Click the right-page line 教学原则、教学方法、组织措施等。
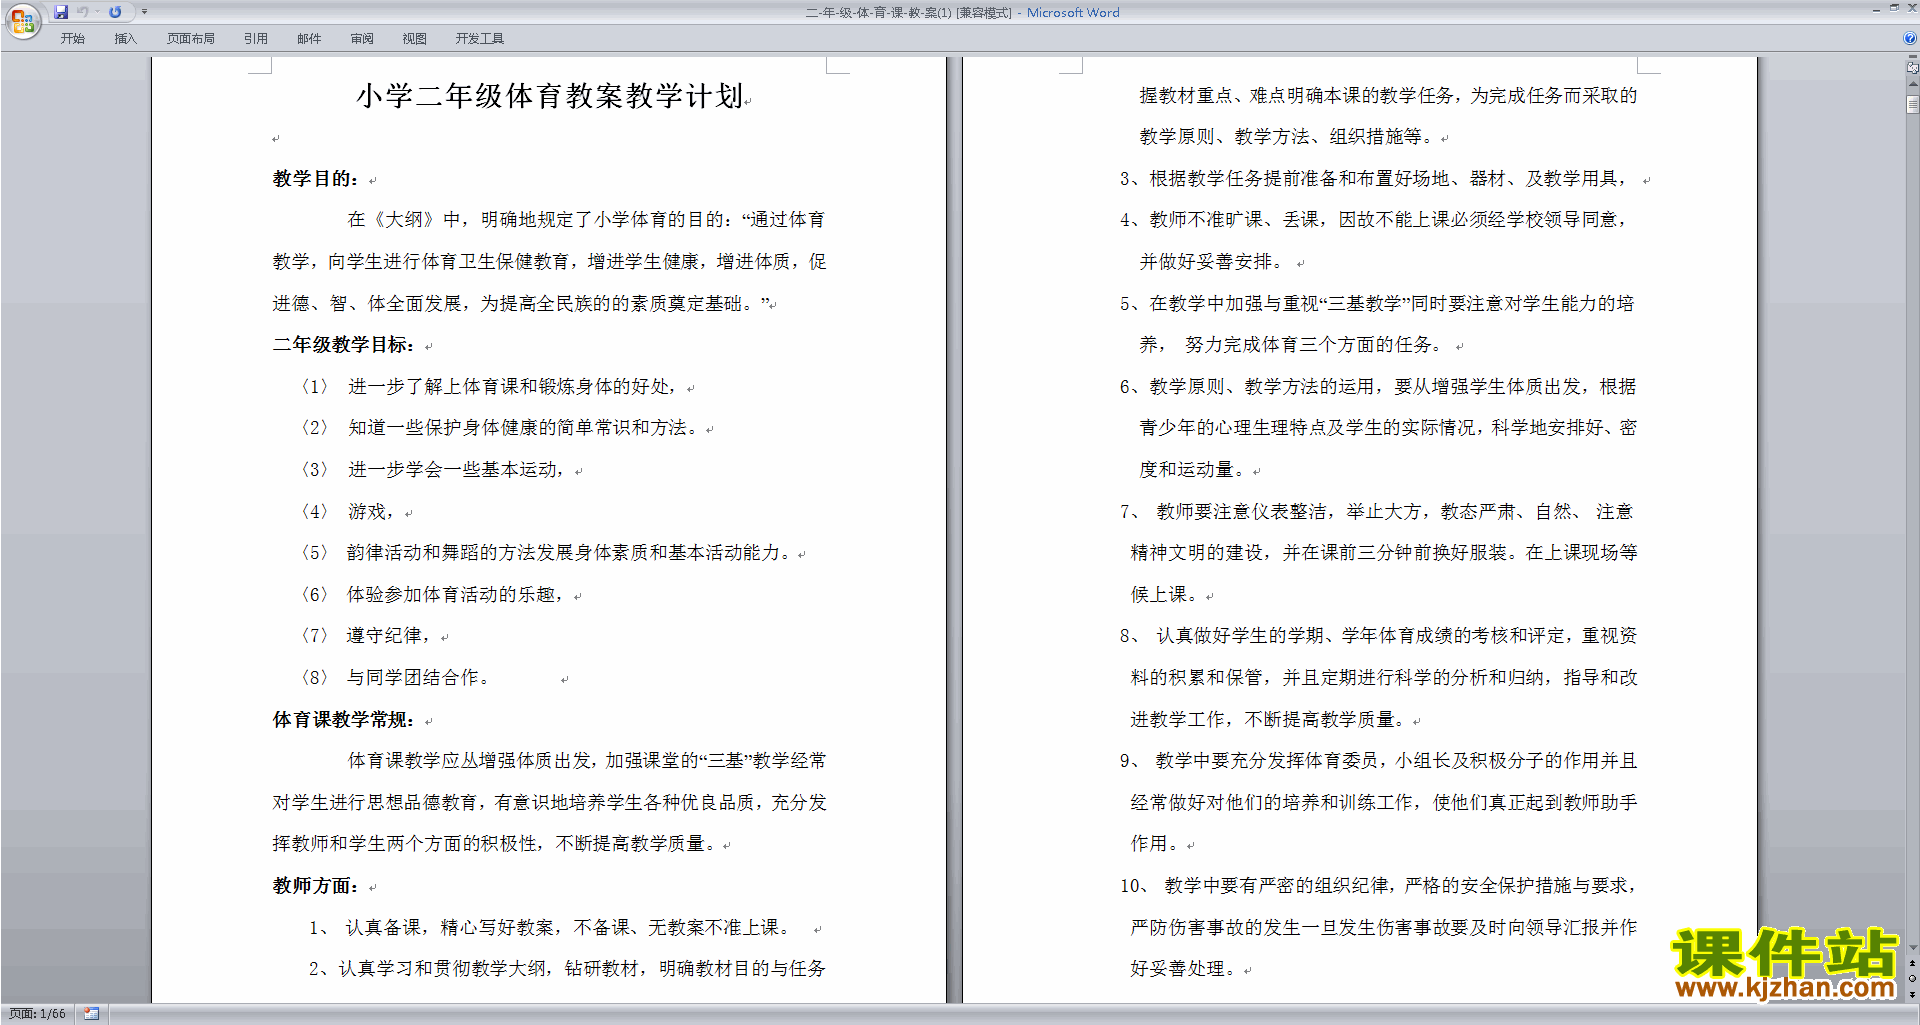Screen dimensions: 1920x1025 (x=1287, y=137)
